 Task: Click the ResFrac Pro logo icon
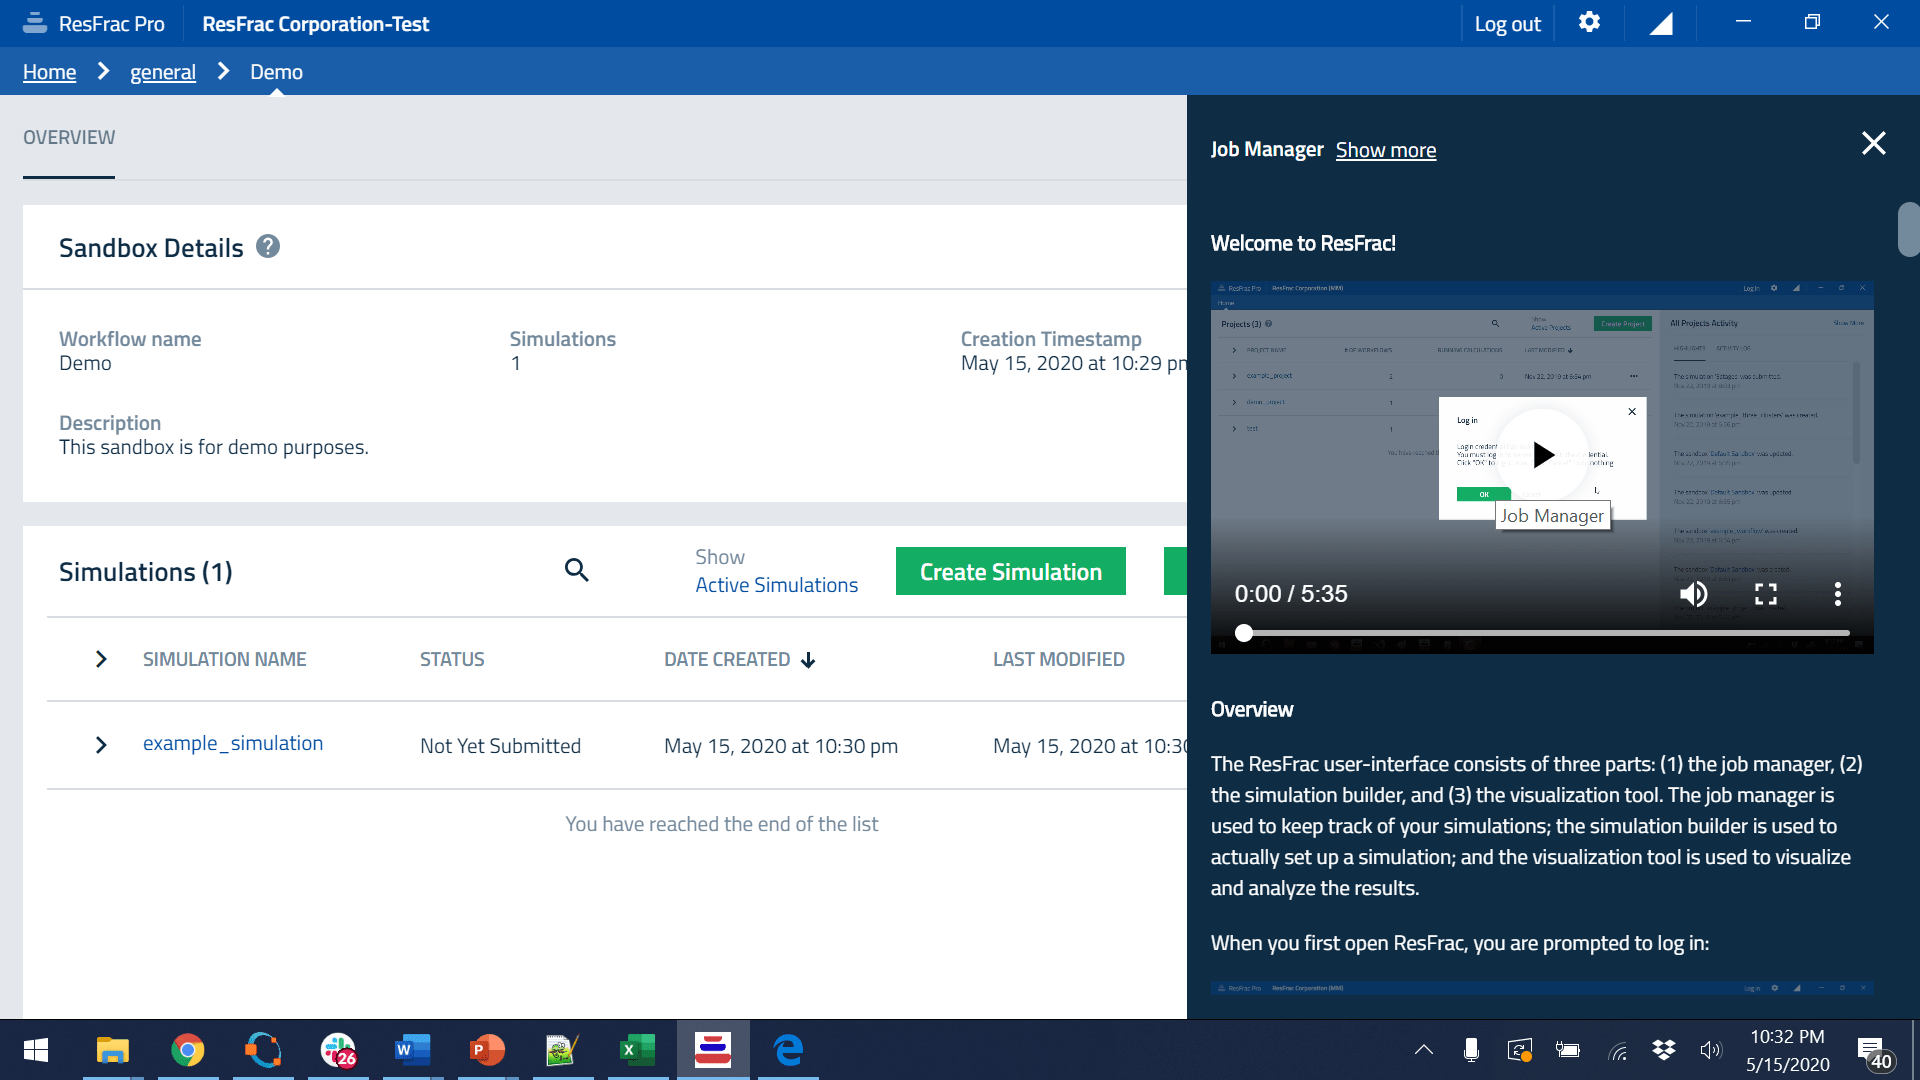tap(35, 23)
